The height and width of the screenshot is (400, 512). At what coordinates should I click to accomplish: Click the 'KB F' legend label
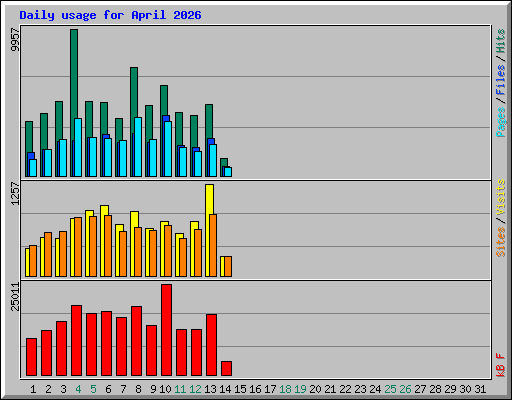coord(501,365)
